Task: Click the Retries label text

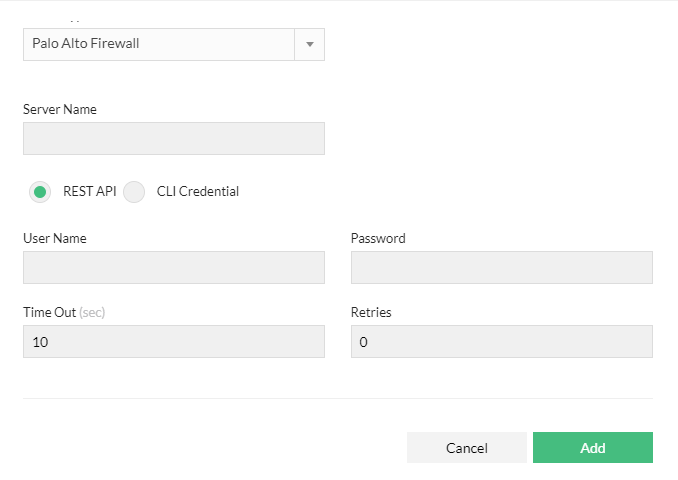Action: pyautogui.click(x=371, y=312)
